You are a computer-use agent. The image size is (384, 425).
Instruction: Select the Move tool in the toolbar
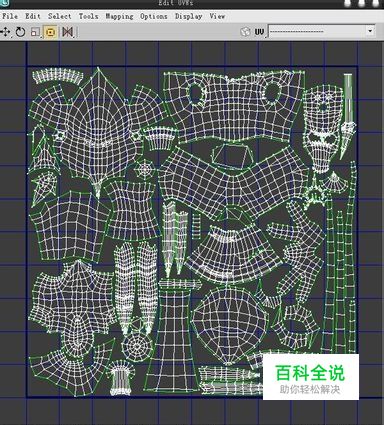5,32
